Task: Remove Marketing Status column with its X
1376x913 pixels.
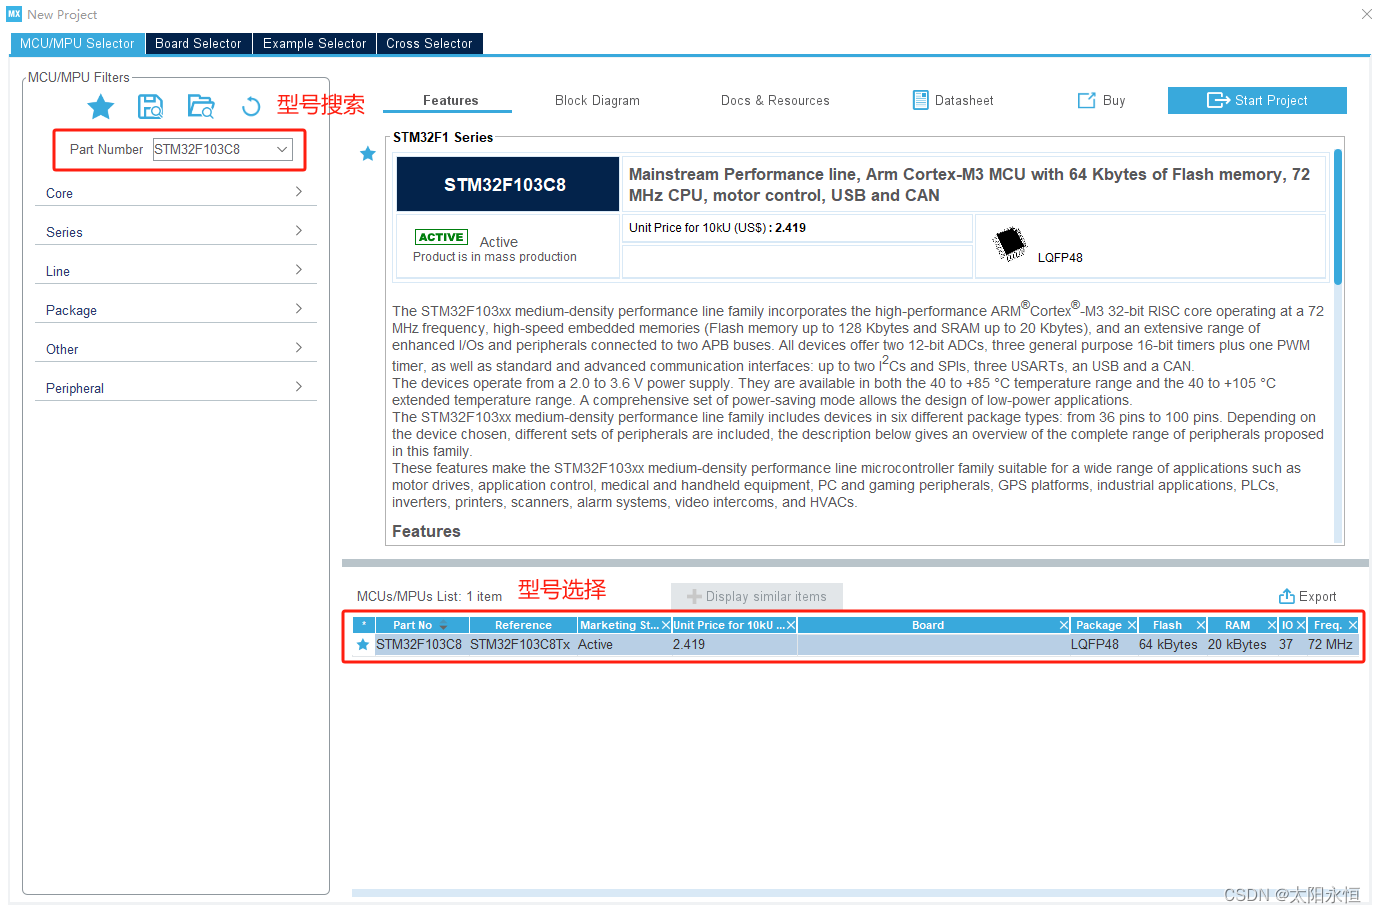Action: (x=666, y=625)
